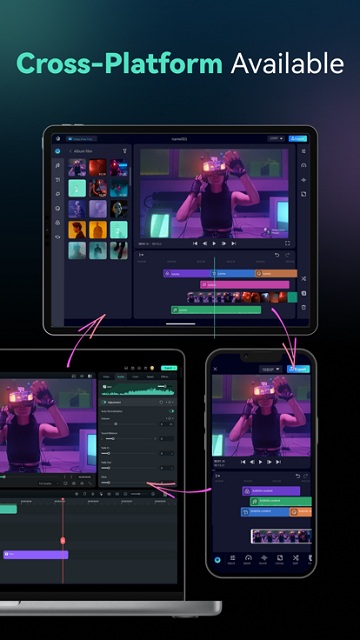Select the green Subtitle content clip on phone
This screenshot has width=360, height=640.
(281, 501)
